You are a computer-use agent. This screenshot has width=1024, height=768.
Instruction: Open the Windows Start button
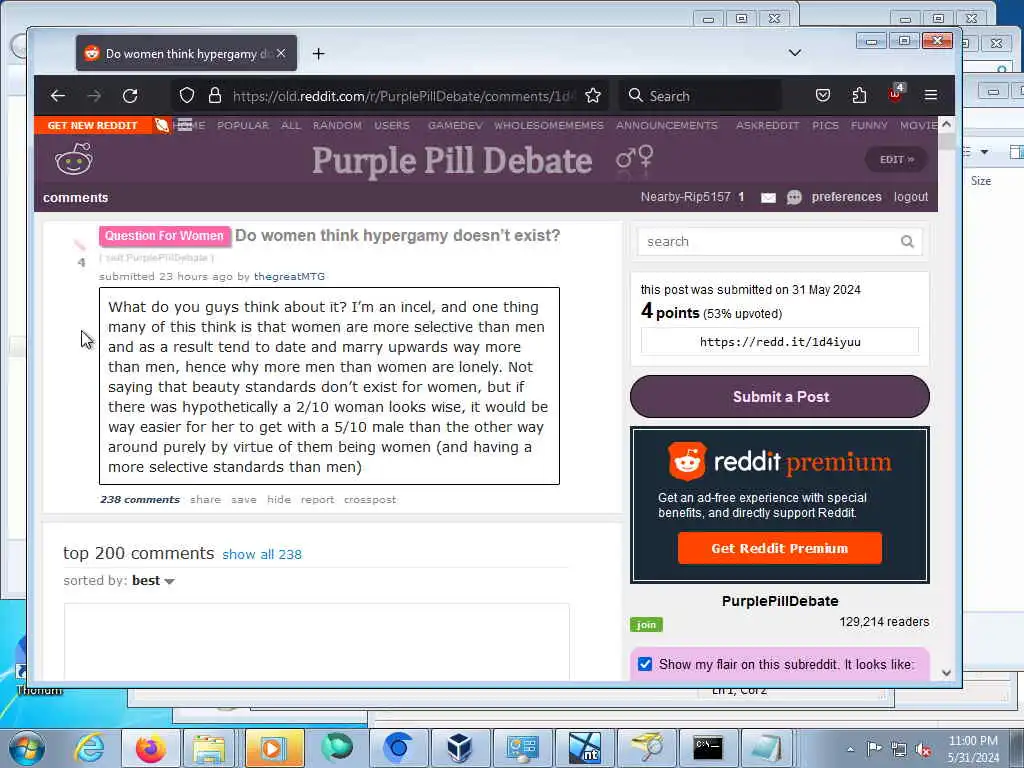(x=27, y=748)
